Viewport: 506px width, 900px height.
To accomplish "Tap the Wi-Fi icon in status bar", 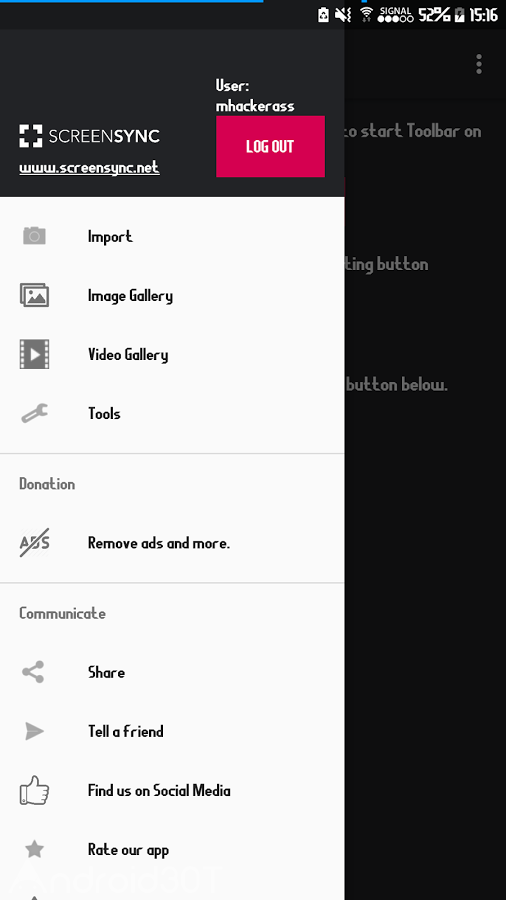I will pyautogui.click(x=367, y=14).
